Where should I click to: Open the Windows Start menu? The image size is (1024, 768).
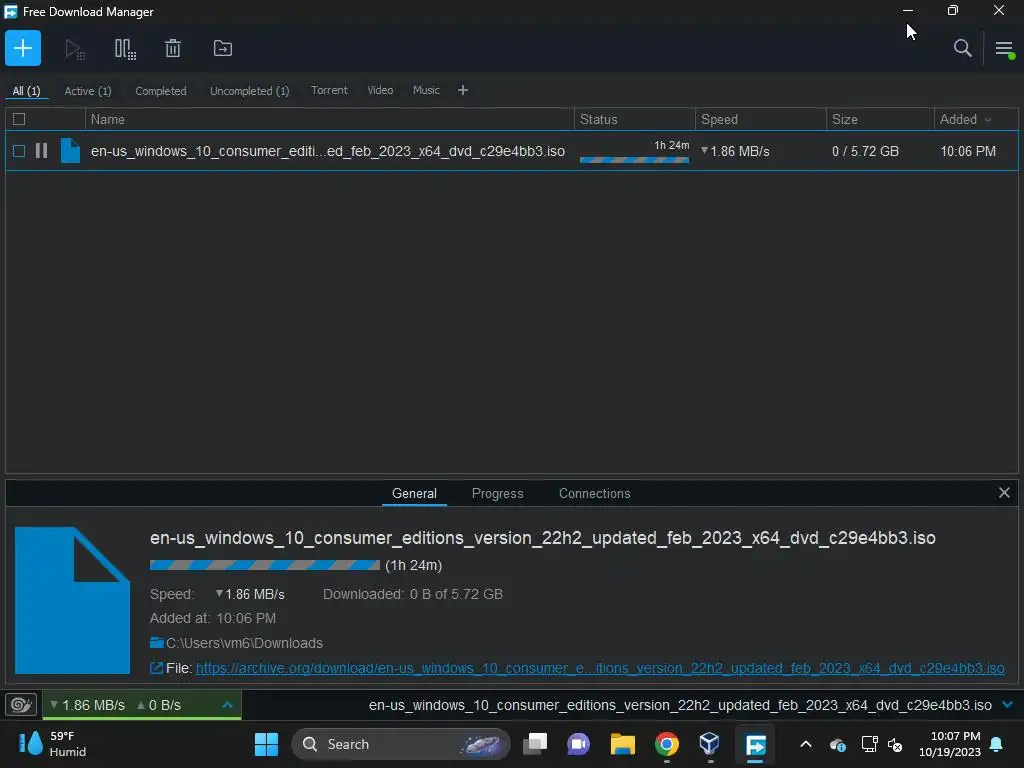(x=266, y=744)
